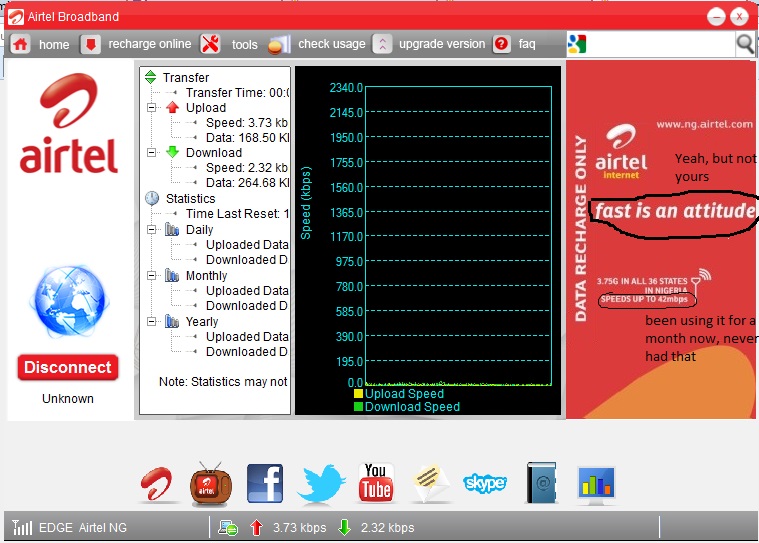Viewport: 759px width, 543px height.
Task: Collapse the Monthly statistics node
Action: (152, 276)
